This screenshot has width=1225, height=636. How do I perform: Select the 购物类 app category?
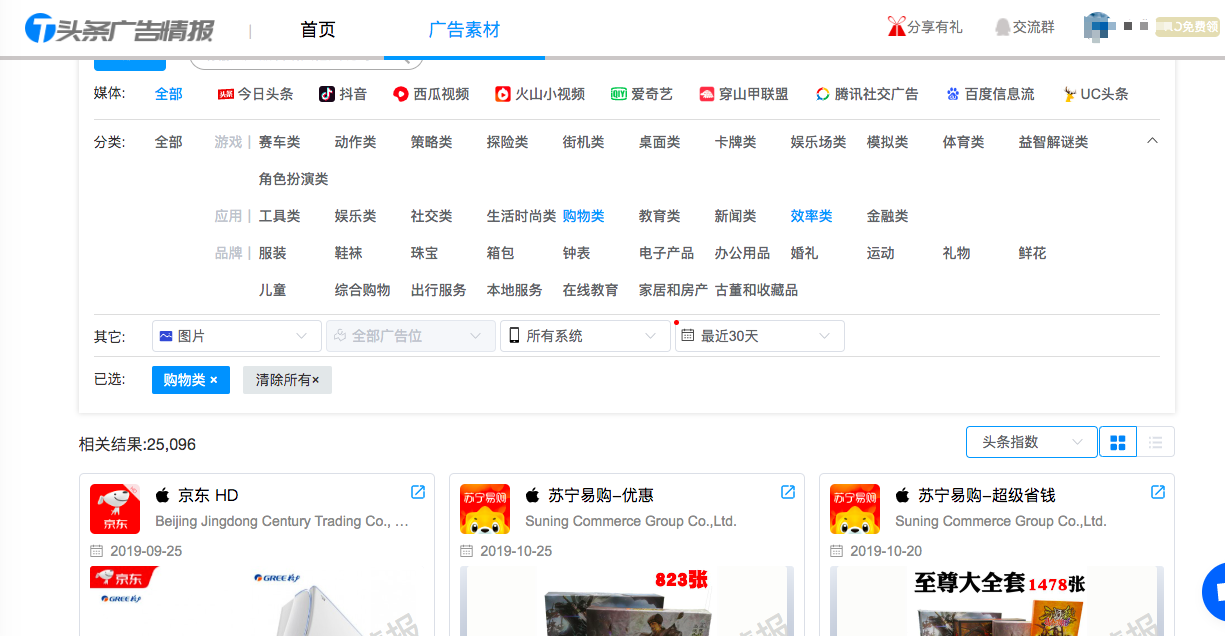583,216
